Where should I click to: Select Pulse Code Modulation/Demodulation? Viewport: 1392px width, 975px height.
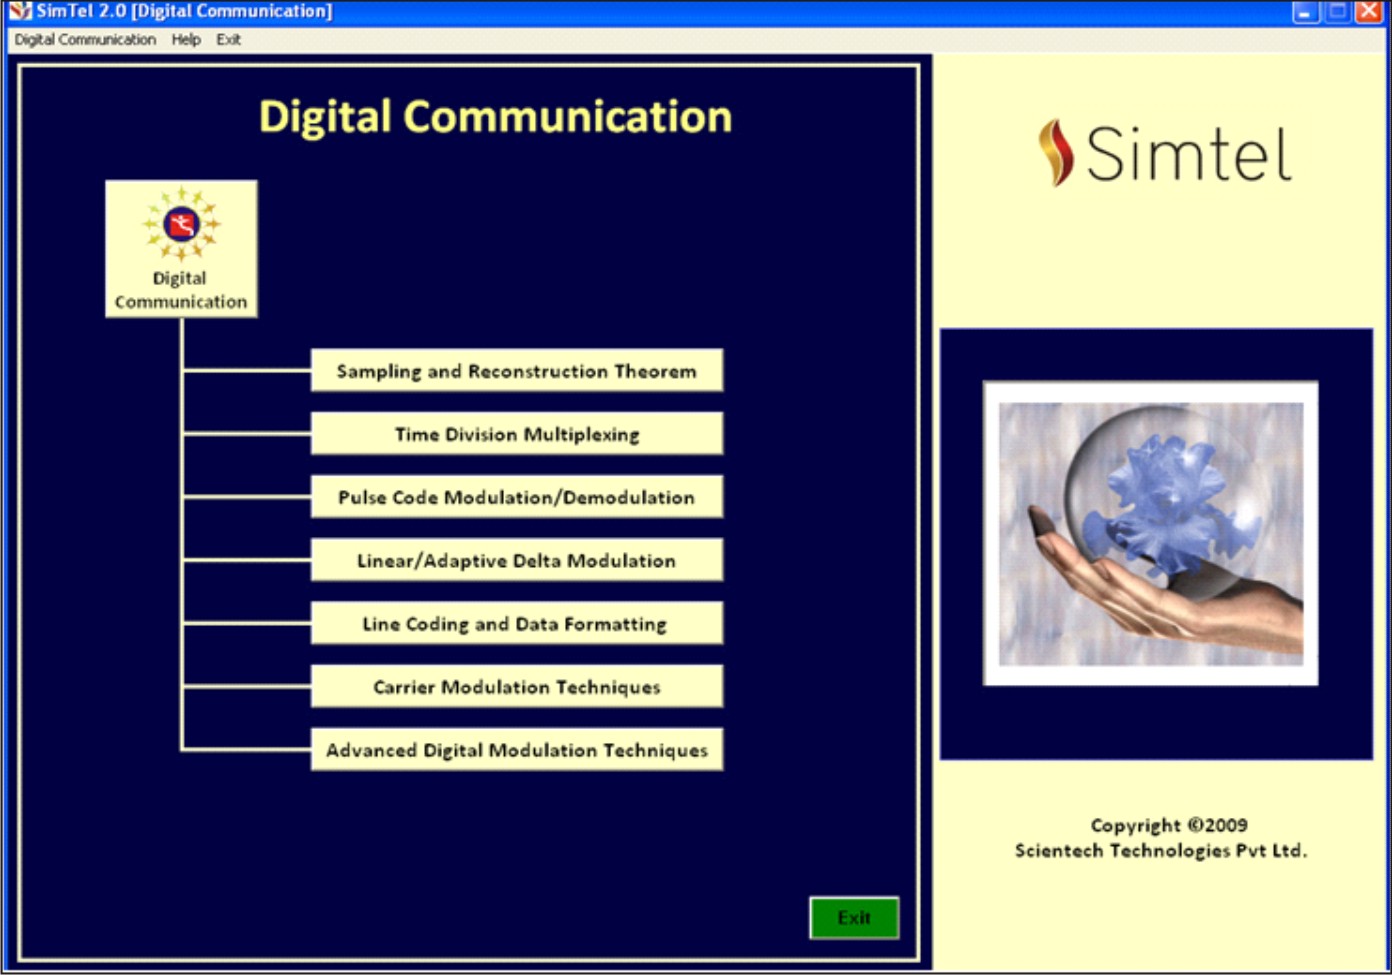pos(517,497)
